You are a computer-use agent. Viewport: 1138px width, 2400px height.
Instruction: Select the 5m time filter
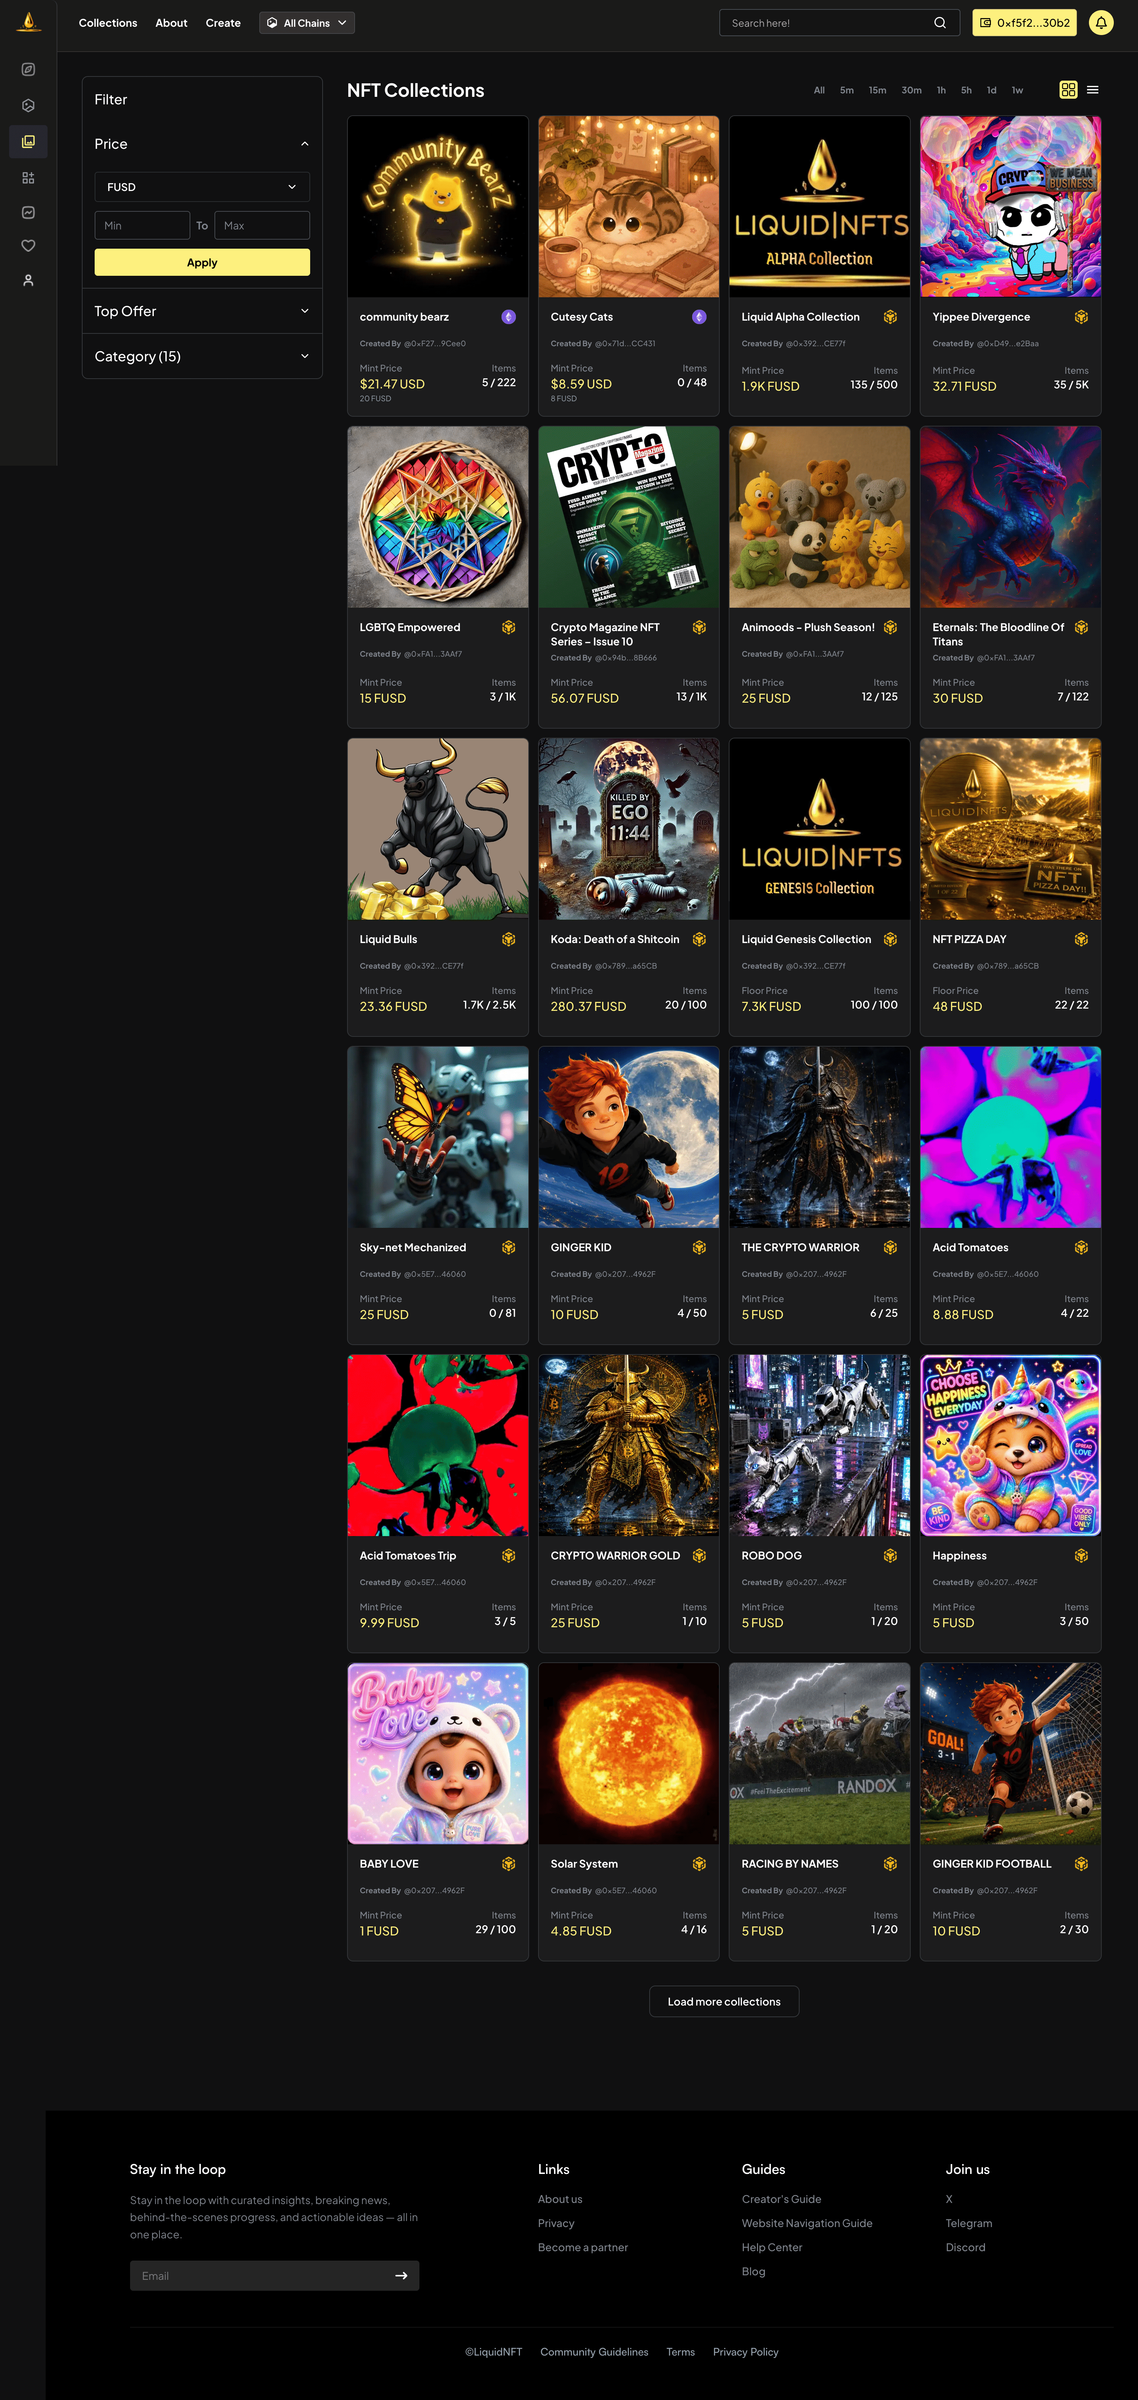[847, 90]
